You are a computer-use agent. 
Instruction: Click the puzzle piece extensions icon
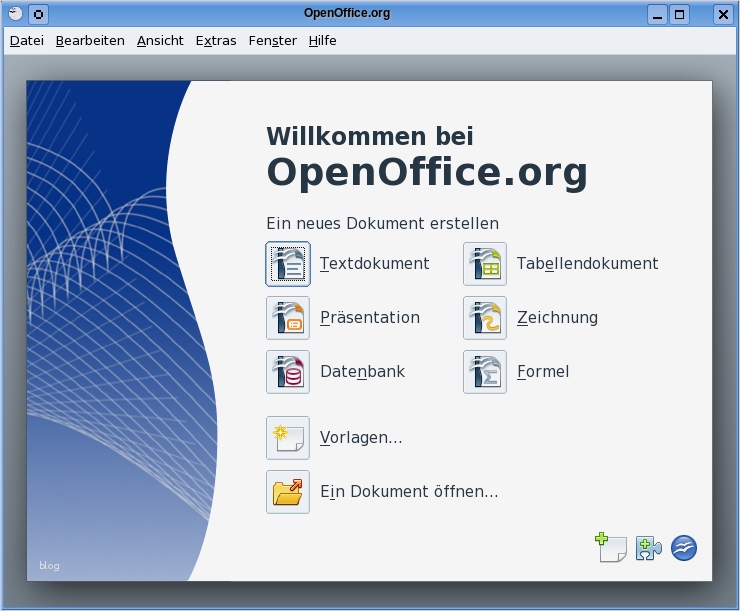coord(648,548)
